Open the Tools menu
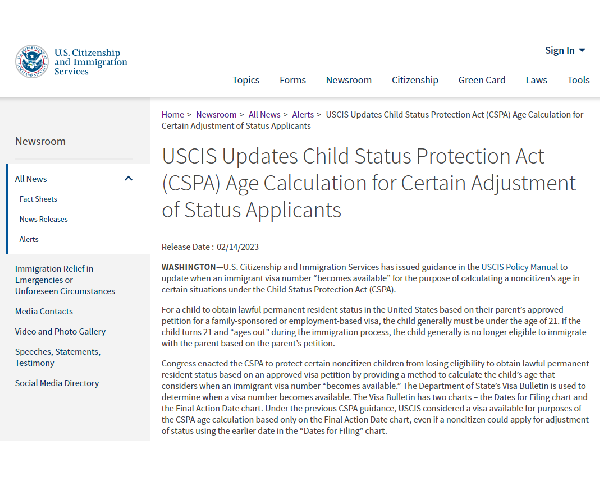600x480 pixels. coord(579,80)
